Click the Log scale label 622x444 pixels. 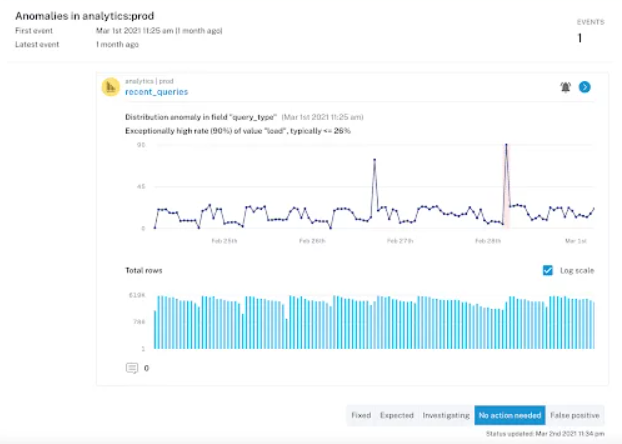click(x=575, y=270)
